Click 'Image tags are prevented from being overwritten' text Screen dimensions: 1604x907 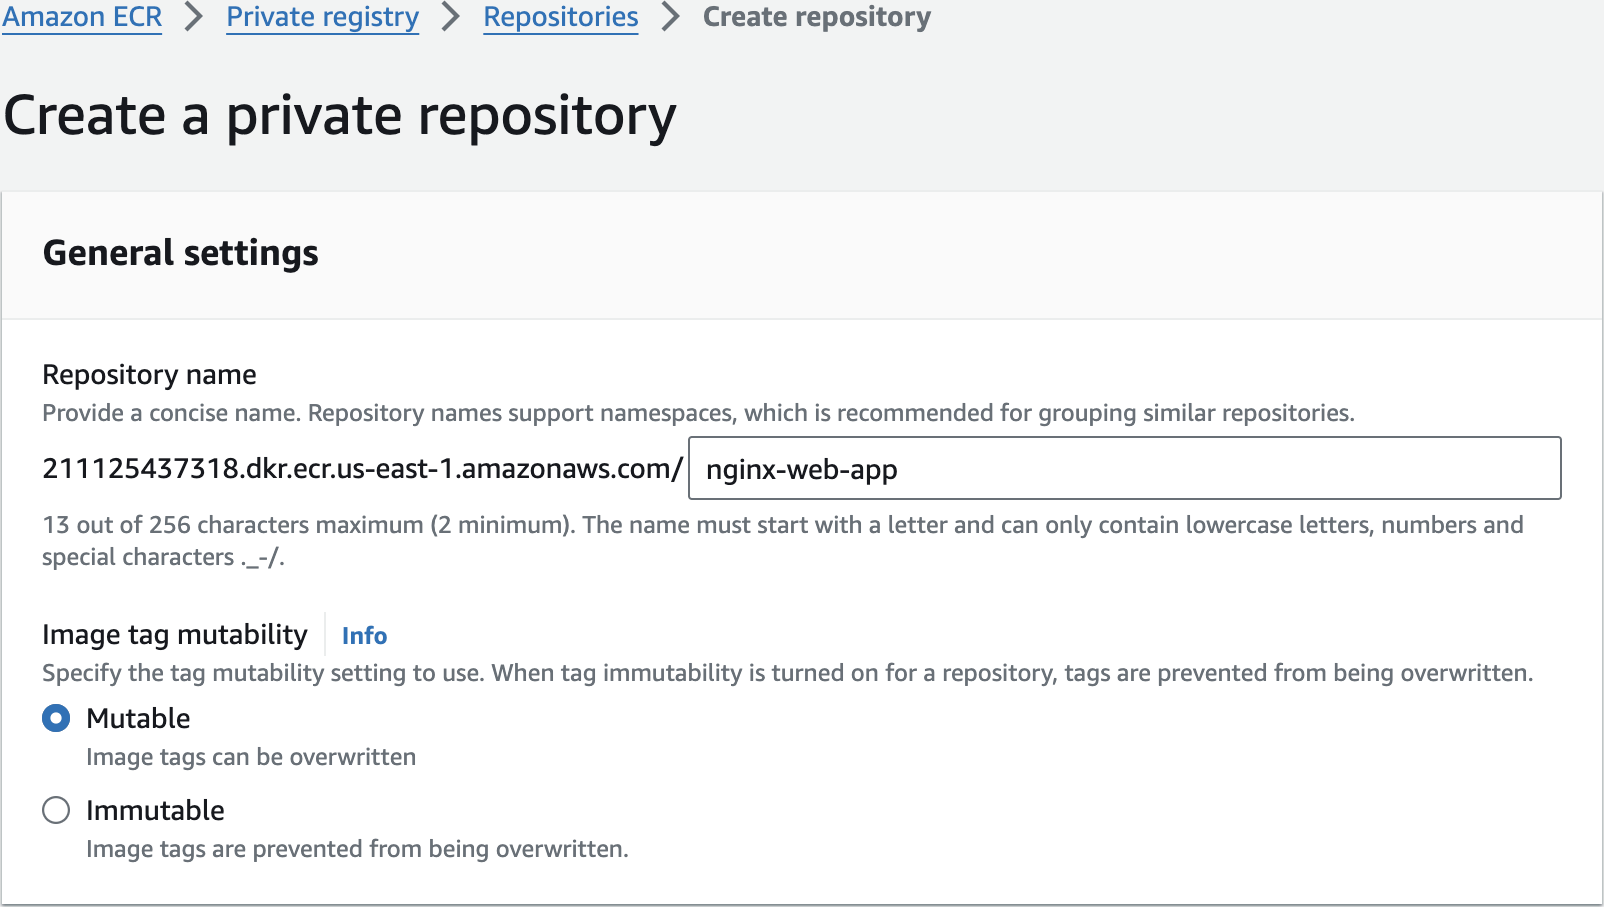(357, 849)
